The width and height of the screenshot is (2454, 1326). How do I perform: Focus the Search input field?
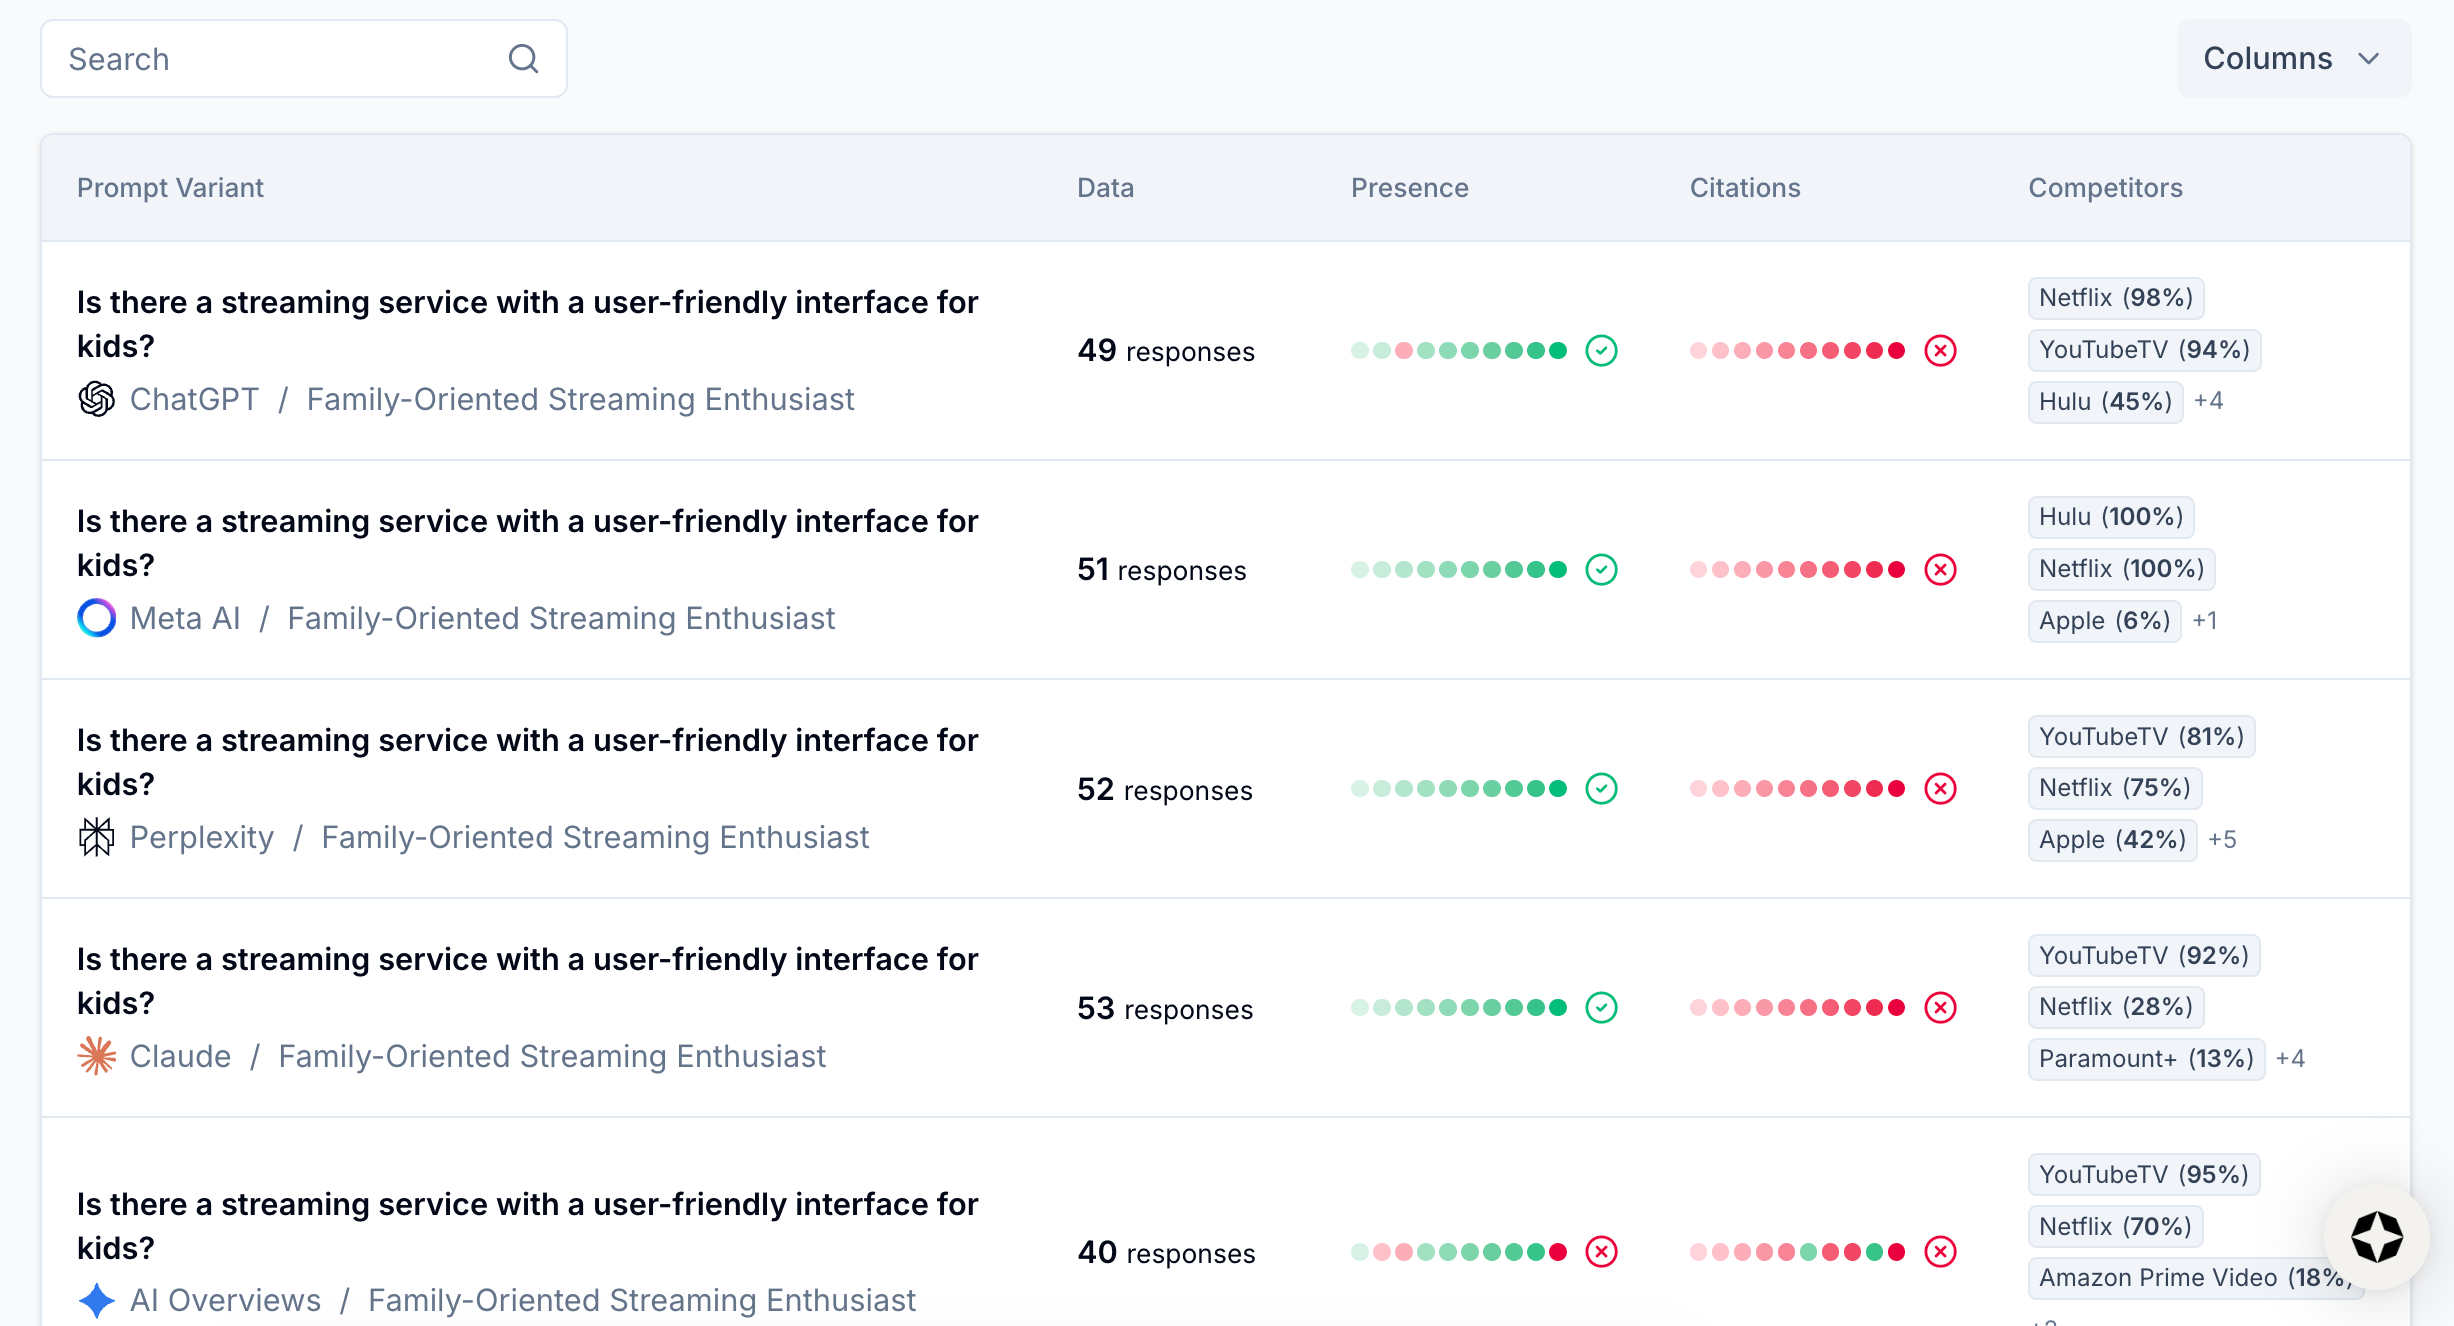[280, 59]
